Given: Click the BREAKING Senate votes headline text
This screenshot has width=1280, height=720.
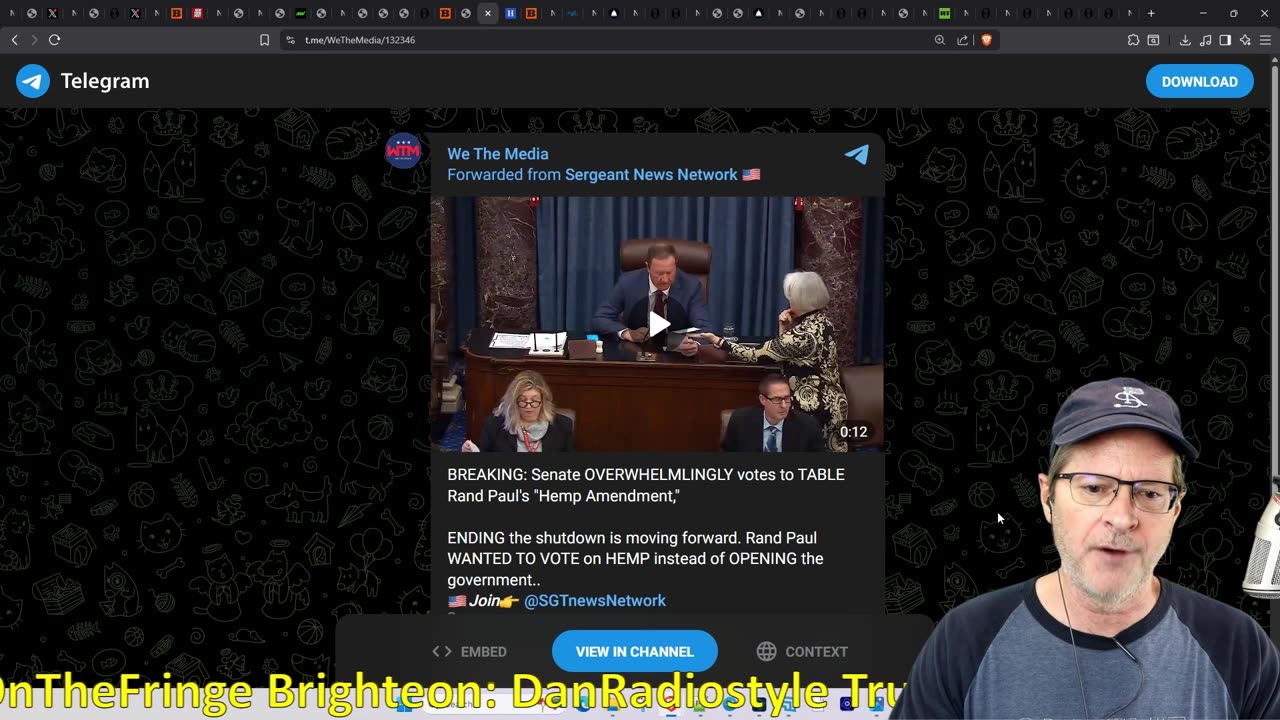Looking at the screenshot, I should [646, 485].
